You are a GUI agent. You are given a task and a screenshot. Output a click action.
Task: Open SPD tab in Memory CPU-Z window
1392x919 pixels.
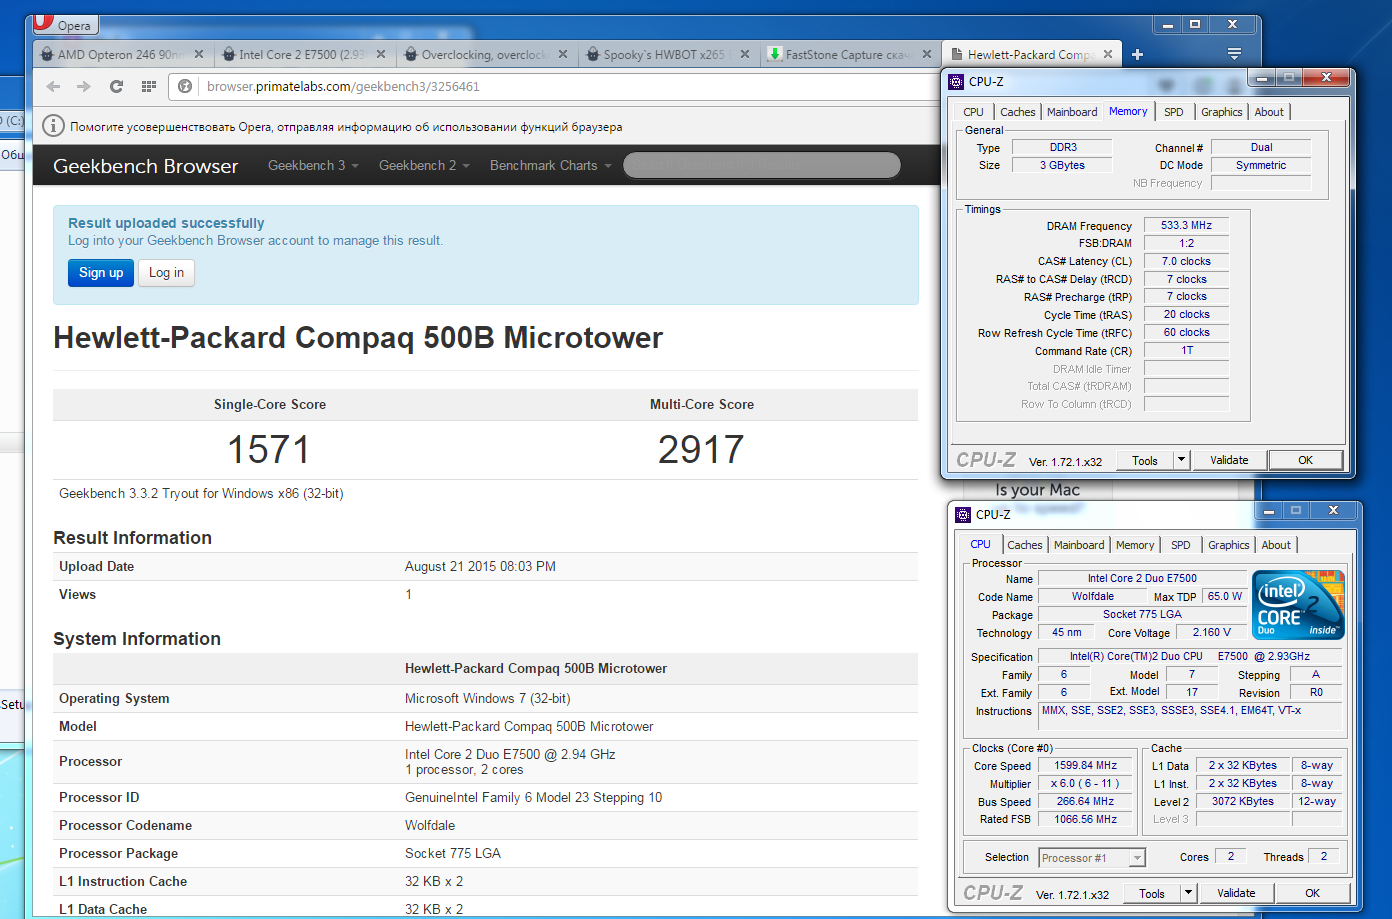coord(1174,112)
